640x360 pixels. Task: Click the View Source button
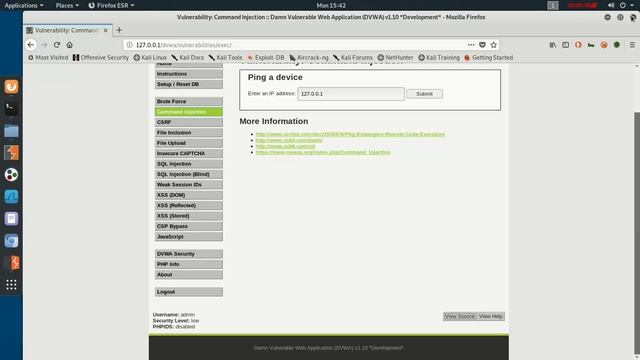(459, 316)
